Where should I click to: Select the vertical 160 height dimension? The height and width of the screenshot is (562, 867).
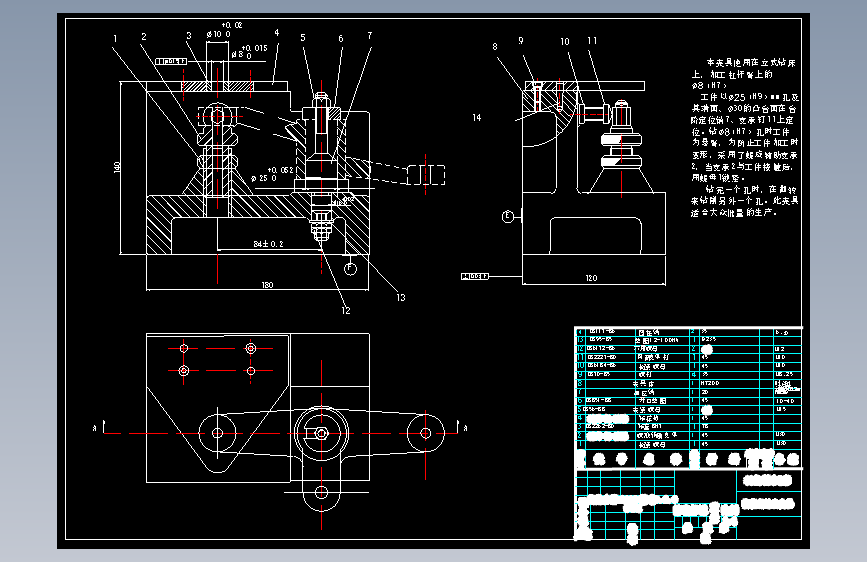tap(117, 166)
